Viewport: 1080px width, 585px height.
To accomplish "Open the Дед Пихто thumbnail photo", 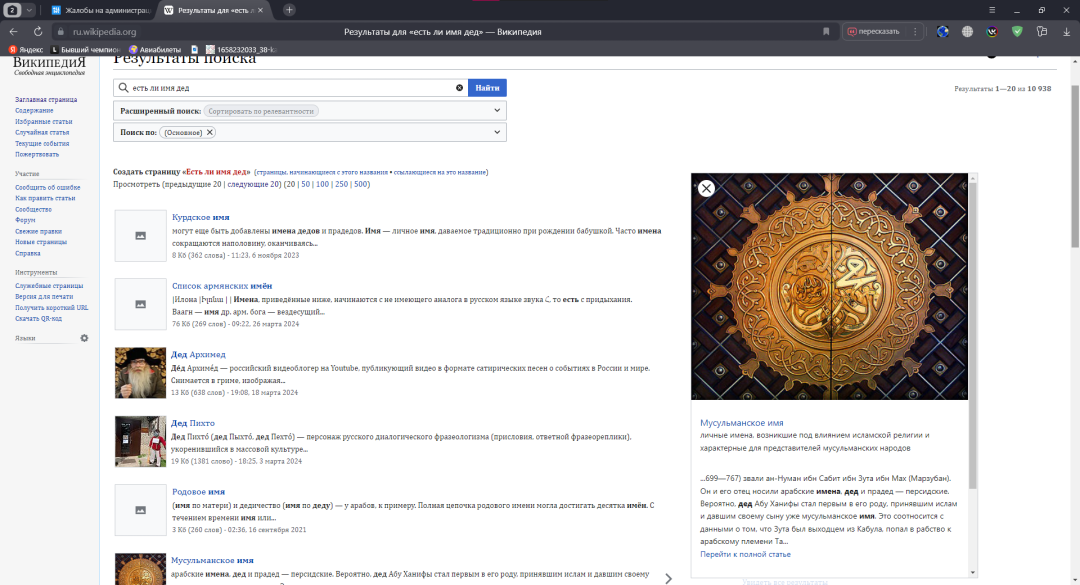I will point(141,441).
